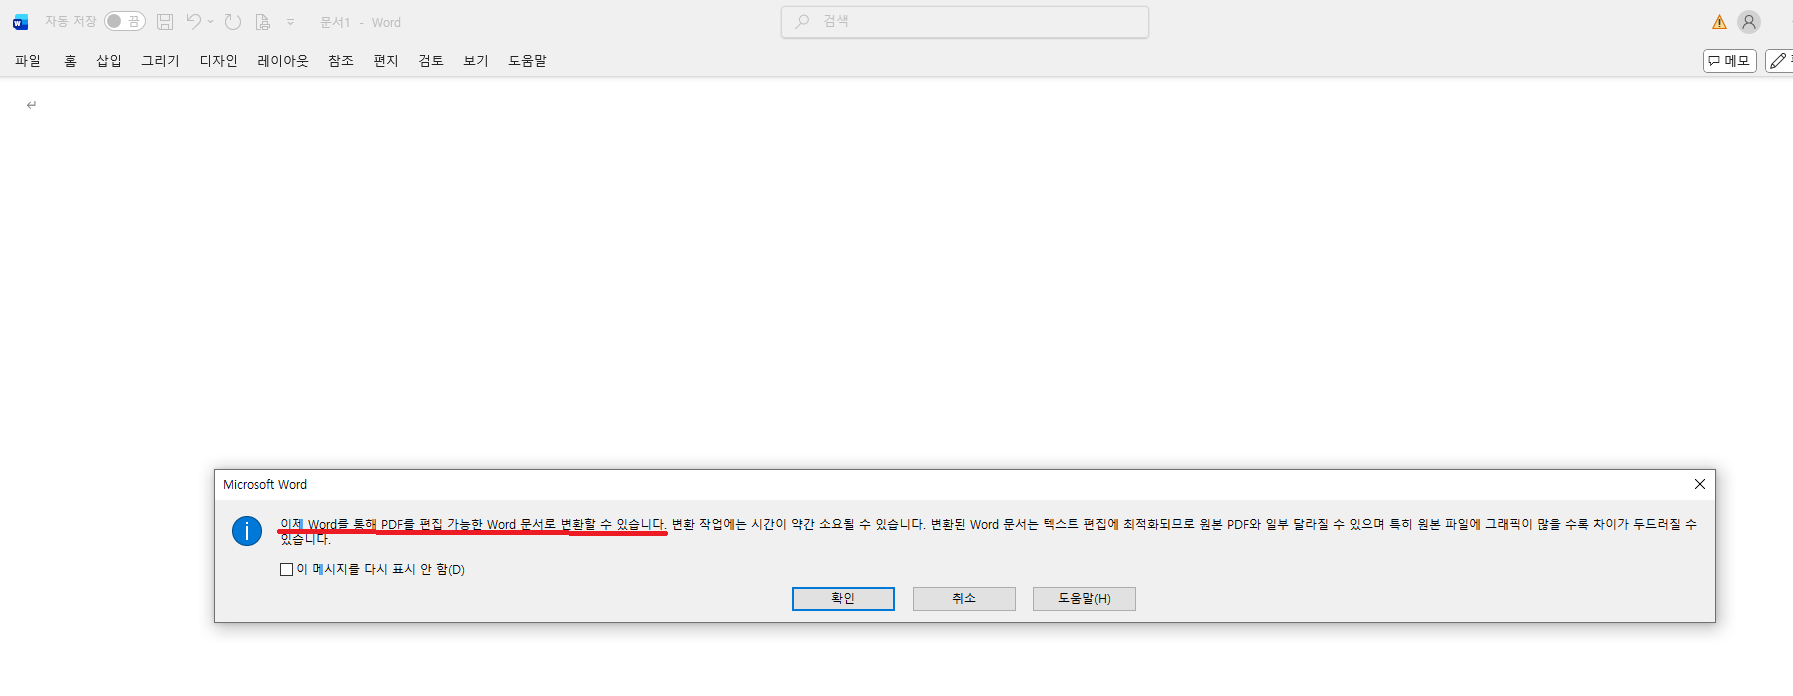The width and height of the screenshot is (1793, 696).
Task: Close the Microsoft Word dialog with X
Action: tap(1700, 484)
